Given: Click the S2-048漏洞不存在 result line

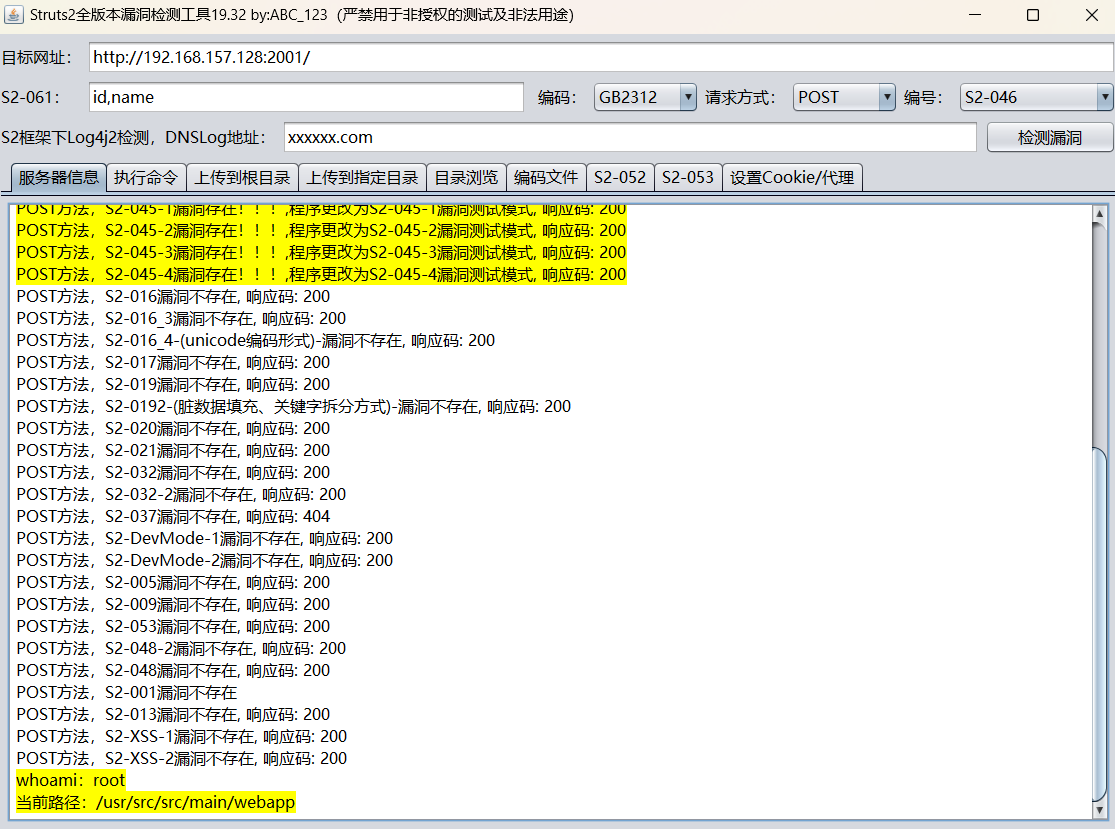Looking at the screenshot, I should pyautogui.click(x=173, y=671).
